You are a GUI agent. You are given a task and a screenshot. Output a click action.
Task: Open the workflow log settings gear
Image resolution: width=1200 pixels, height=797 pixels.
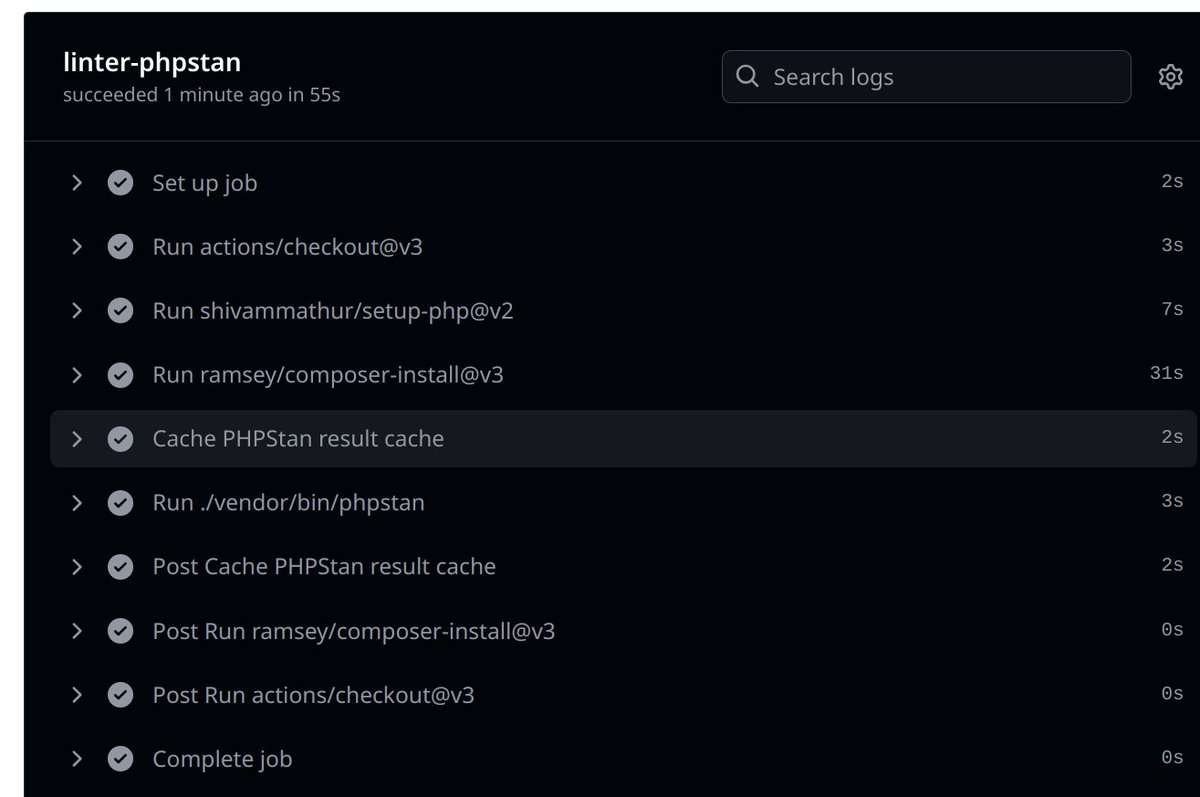[x=1169, y=76]
